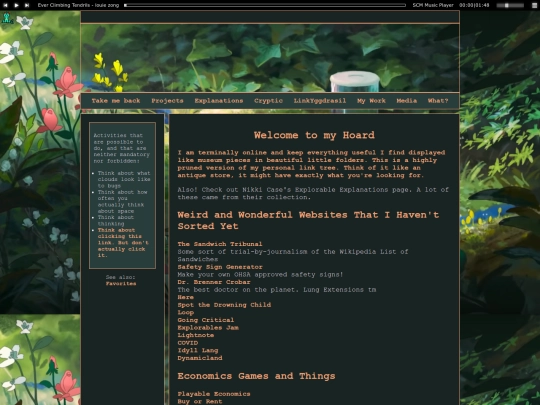Click the 'Weird and Wonderful Websites' heading
The image size is (540, 405).
click(308, 220)
